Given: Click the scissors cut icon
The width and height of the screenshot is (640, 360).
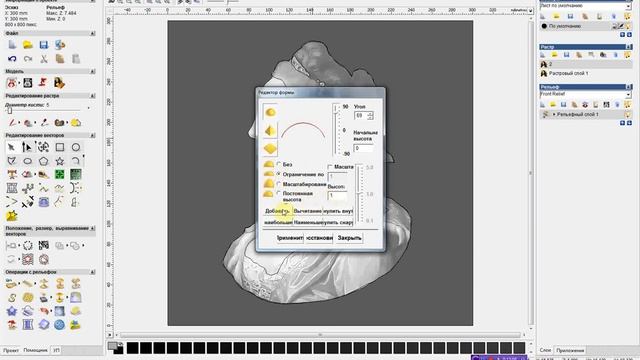Looking at the screenshot, I should [x=44, y=59].
